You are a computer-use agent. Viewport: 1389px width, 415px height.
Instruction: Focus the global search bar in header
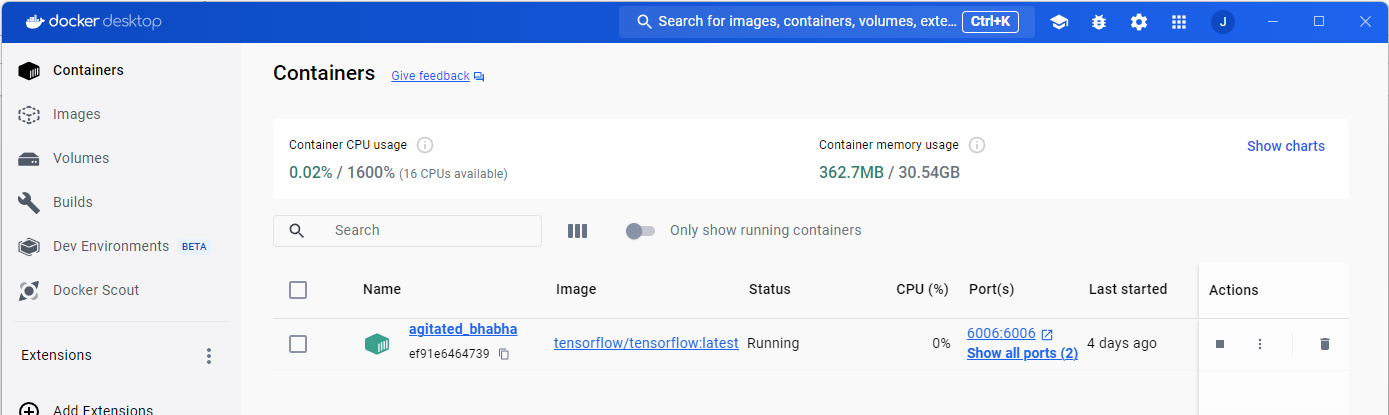(826, 22)
